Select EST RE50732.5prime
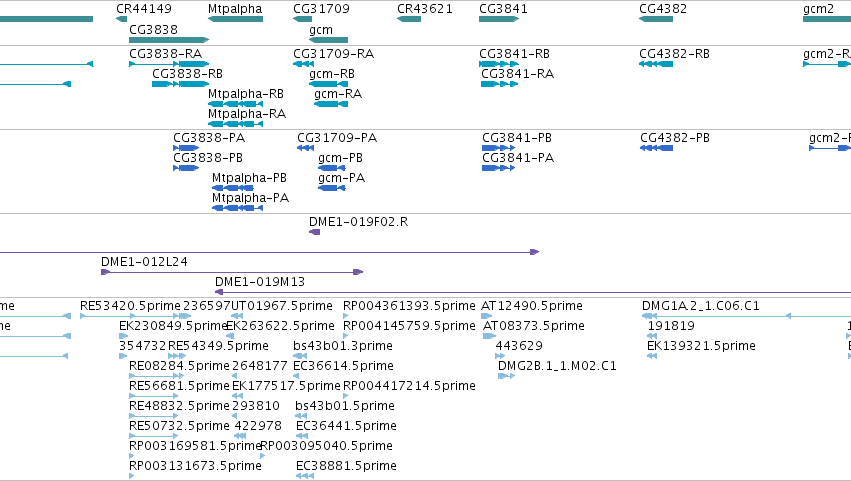The width and height of the screenshot is (851, 481). point(179,427)
